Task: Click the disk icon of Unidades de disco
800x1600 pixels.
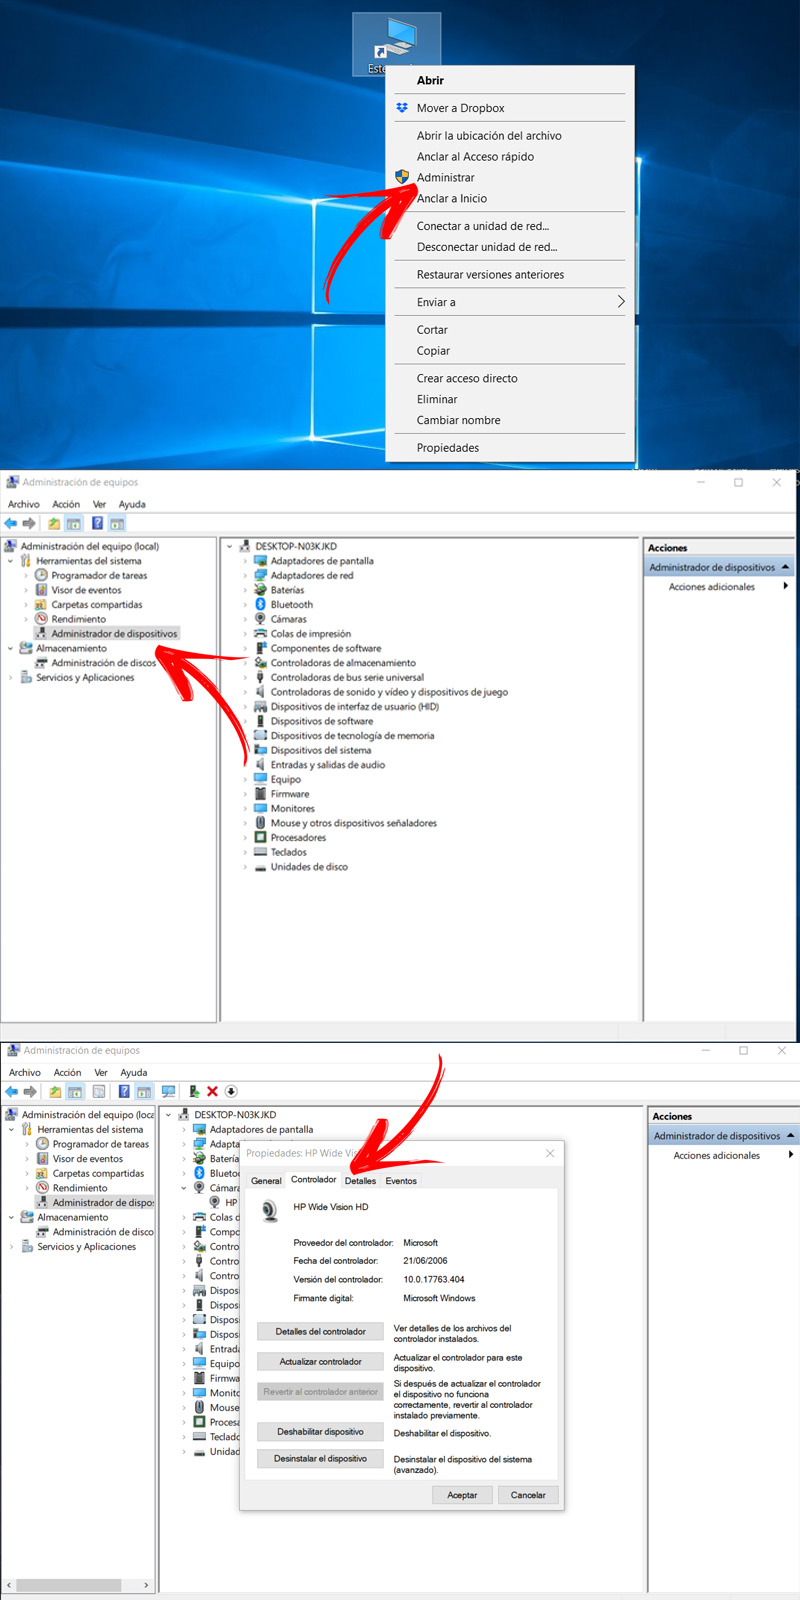Action: (260, 867)
